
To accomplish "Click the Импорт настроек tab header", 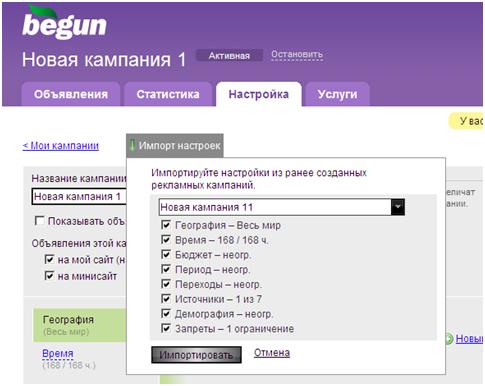I will tap(175, 146).
